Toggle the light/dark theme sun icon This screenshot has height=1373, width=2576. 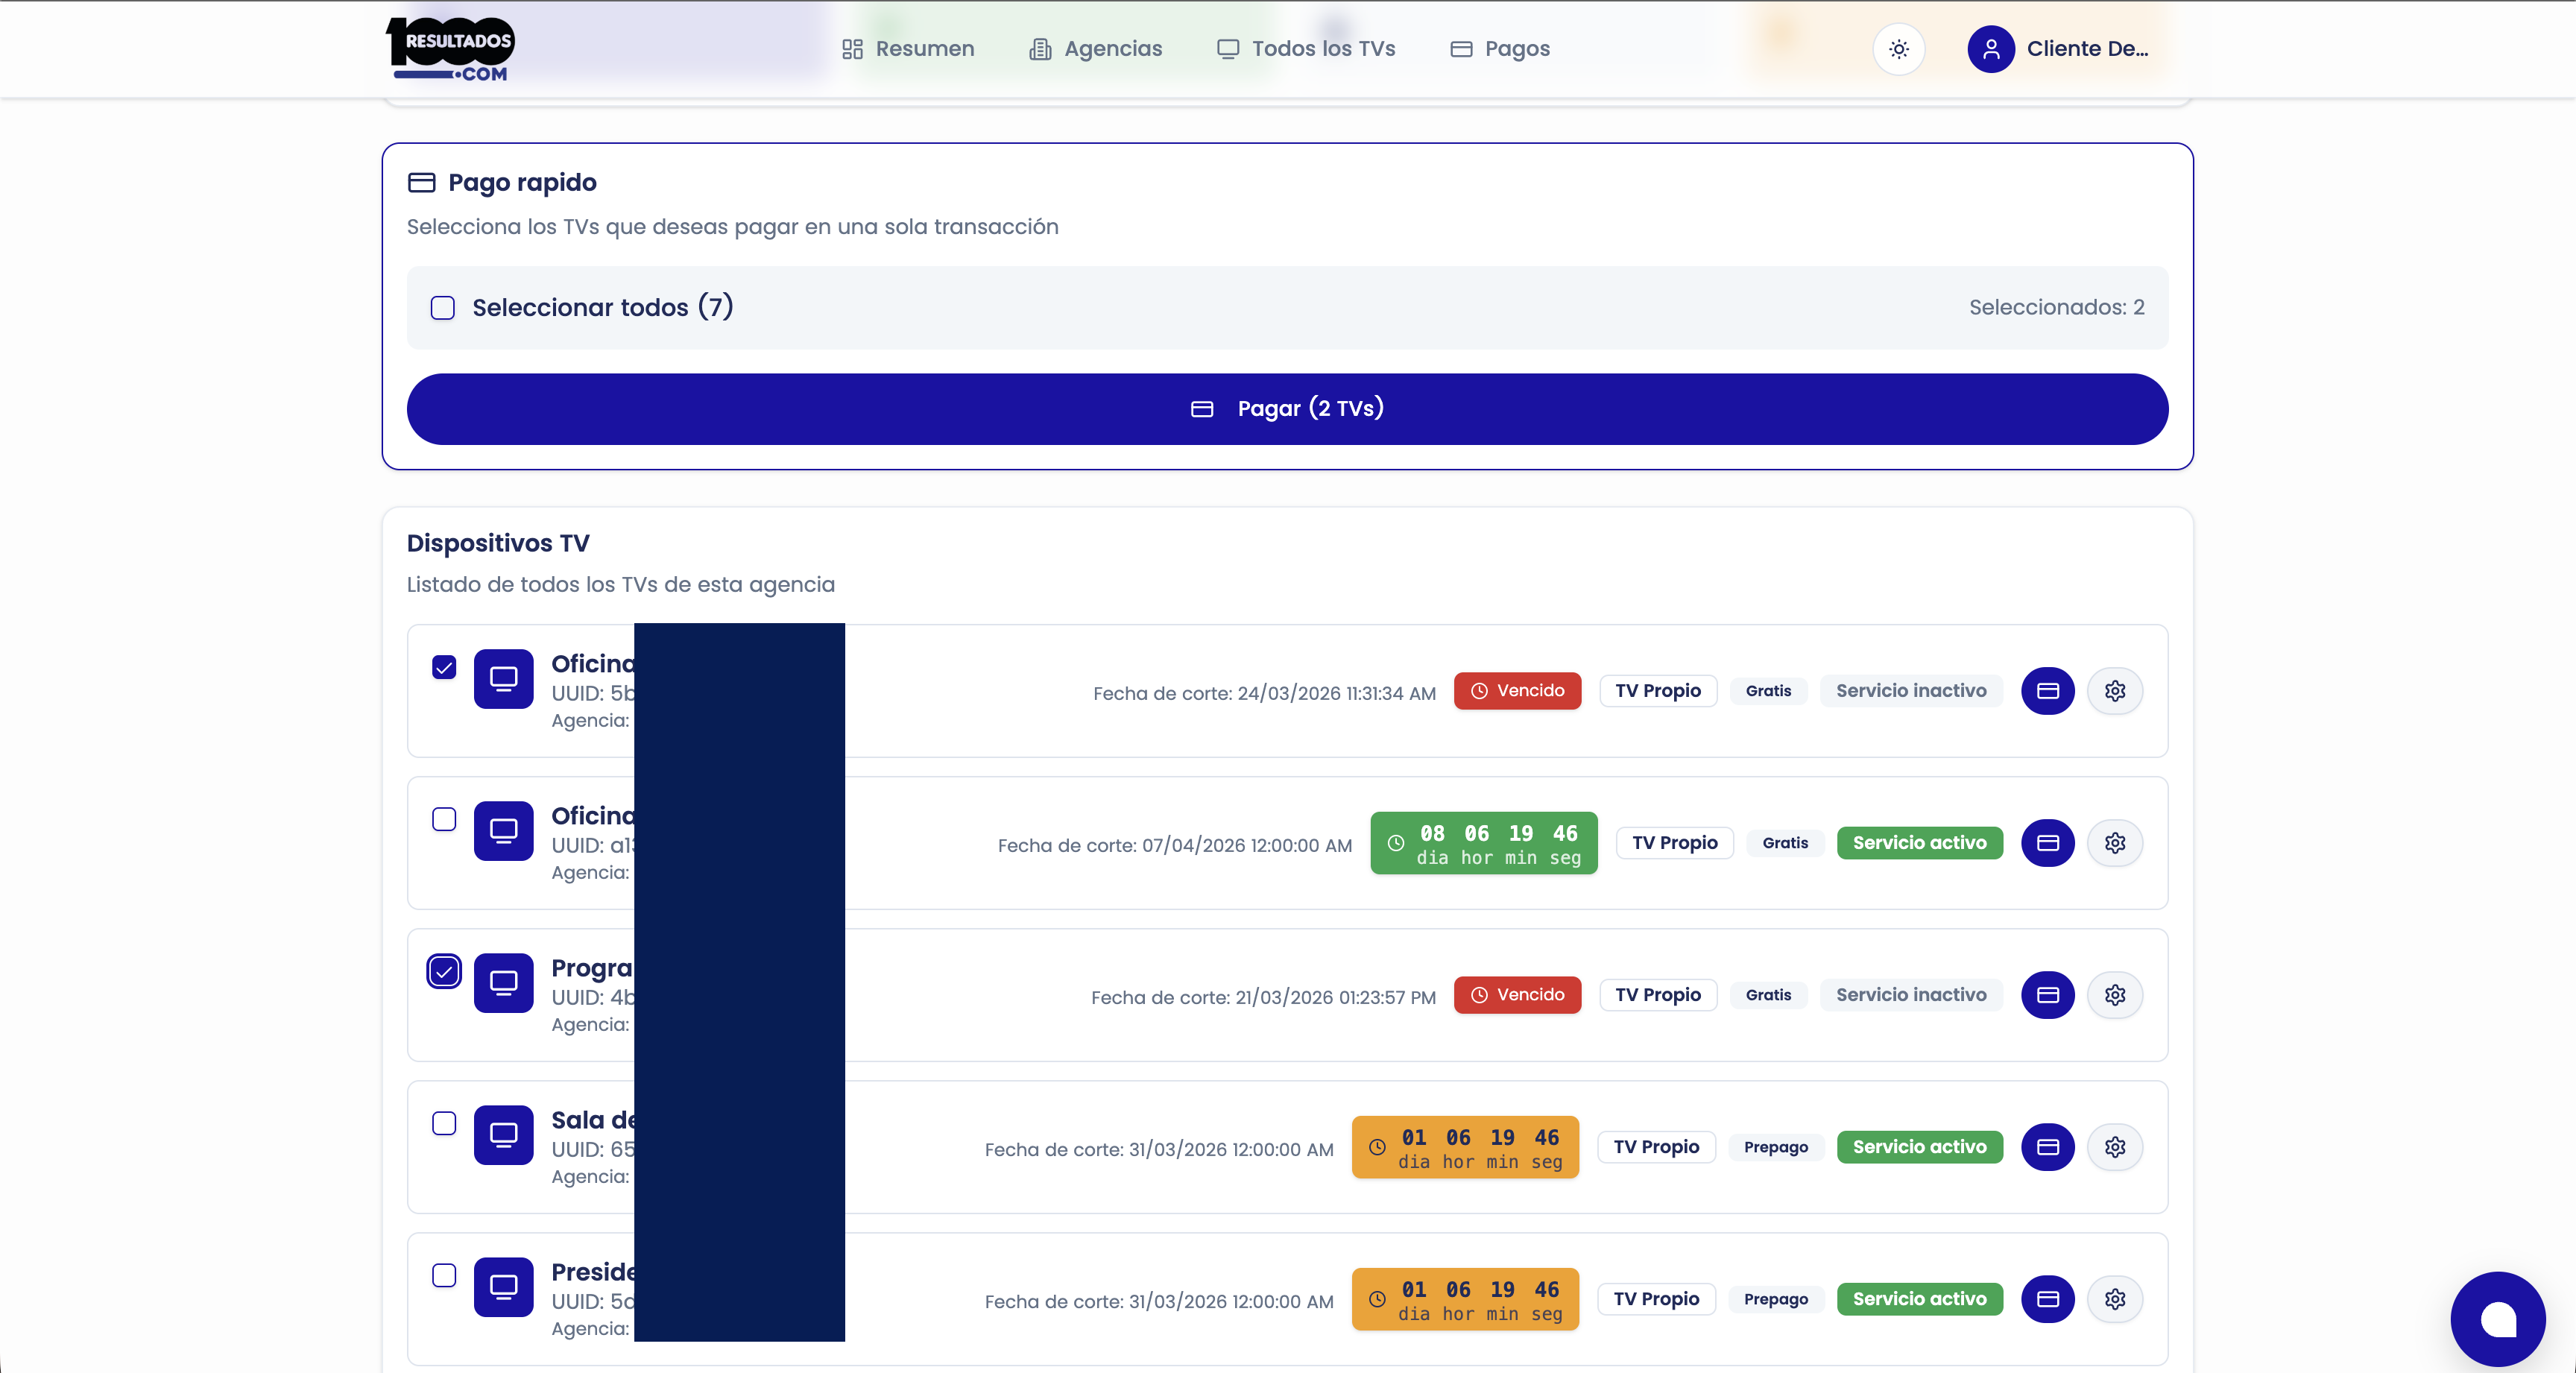1898,49
